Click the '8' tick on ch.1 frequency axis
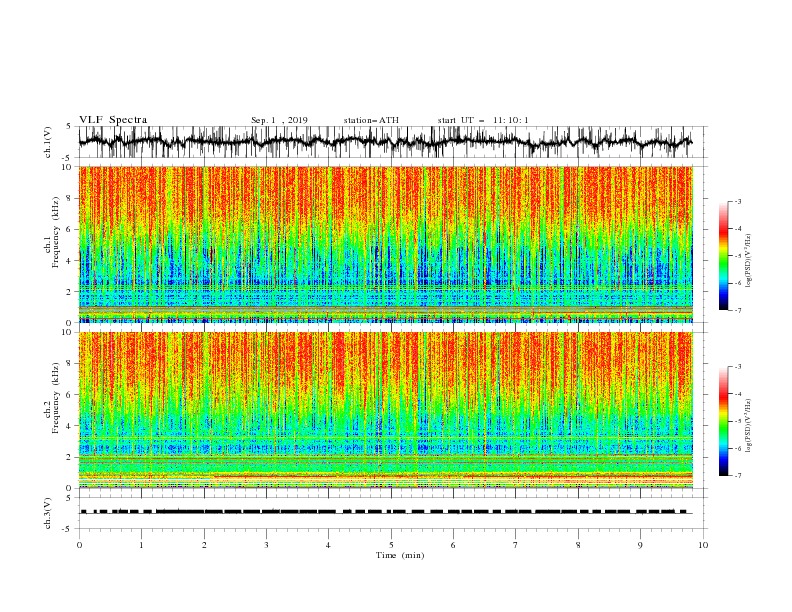Screen dimensions: 792x612 point(70,198)
